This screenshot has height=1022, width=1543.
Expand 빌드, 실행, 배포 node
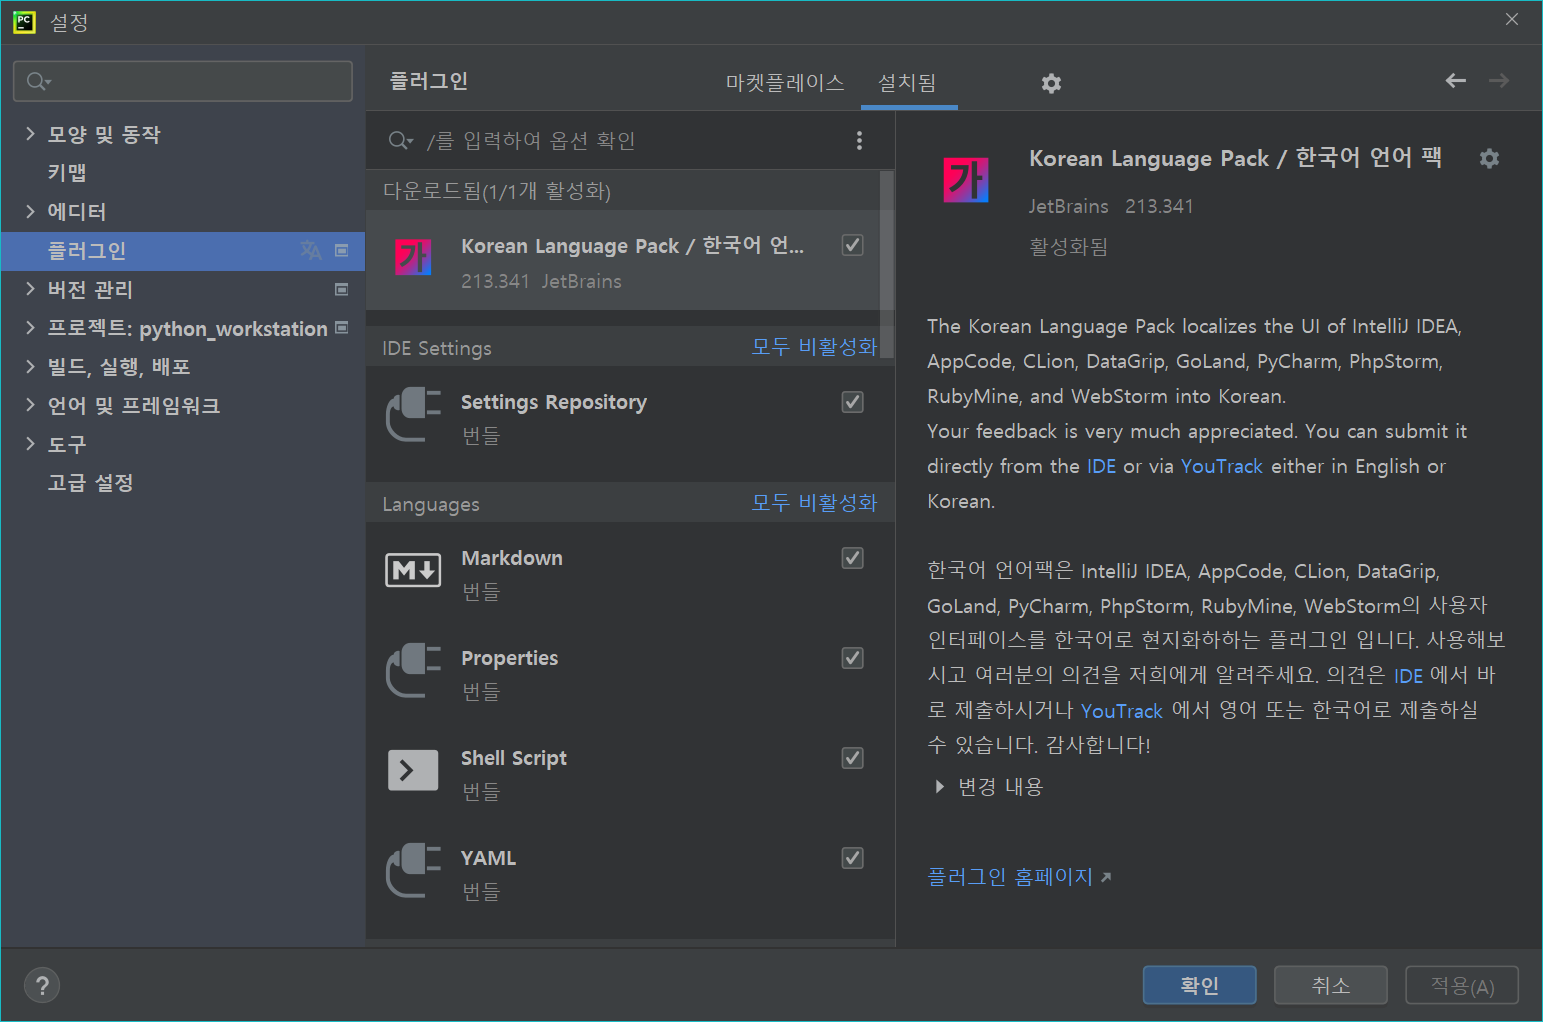click(30, 366)
